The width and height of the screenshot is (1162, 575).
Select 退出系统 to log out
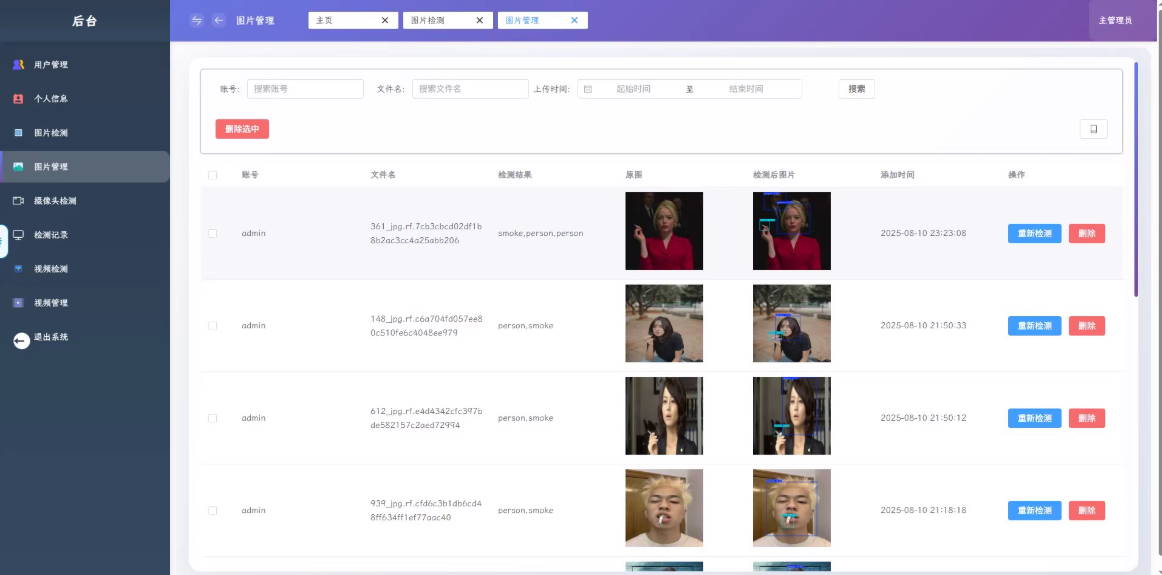84,337
